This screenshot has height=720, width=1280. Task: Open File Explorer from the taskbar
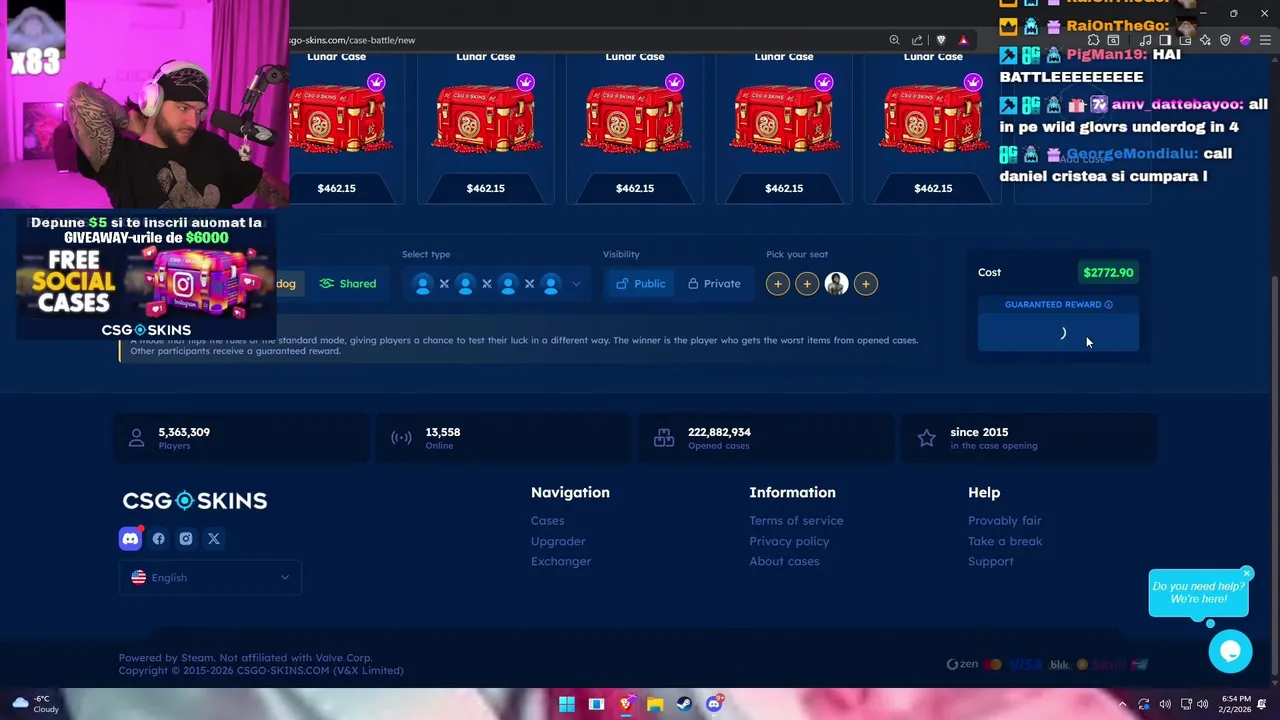click(x=655, y=704)
